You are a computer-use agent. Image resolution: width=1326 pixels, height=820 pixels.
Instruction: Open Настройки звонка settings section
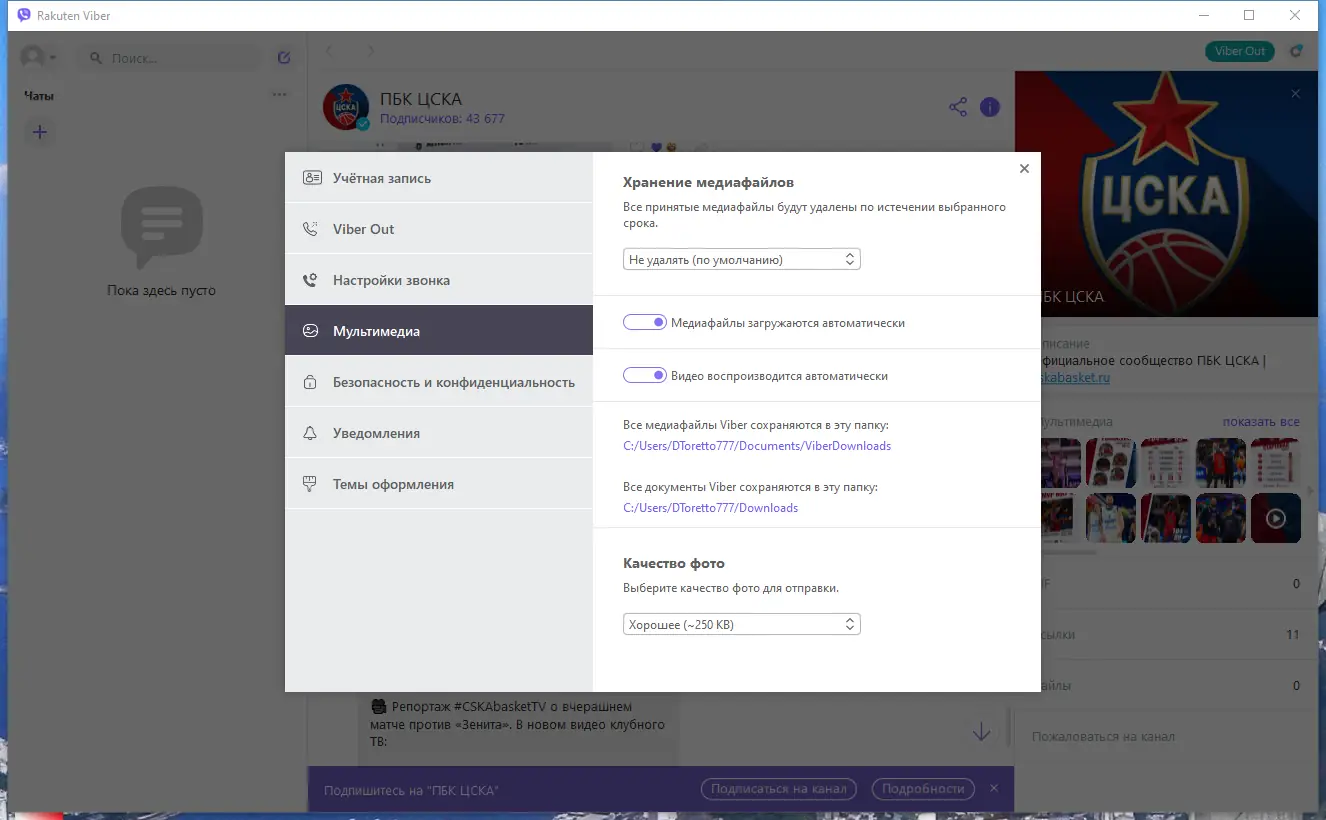click(438, 280)
